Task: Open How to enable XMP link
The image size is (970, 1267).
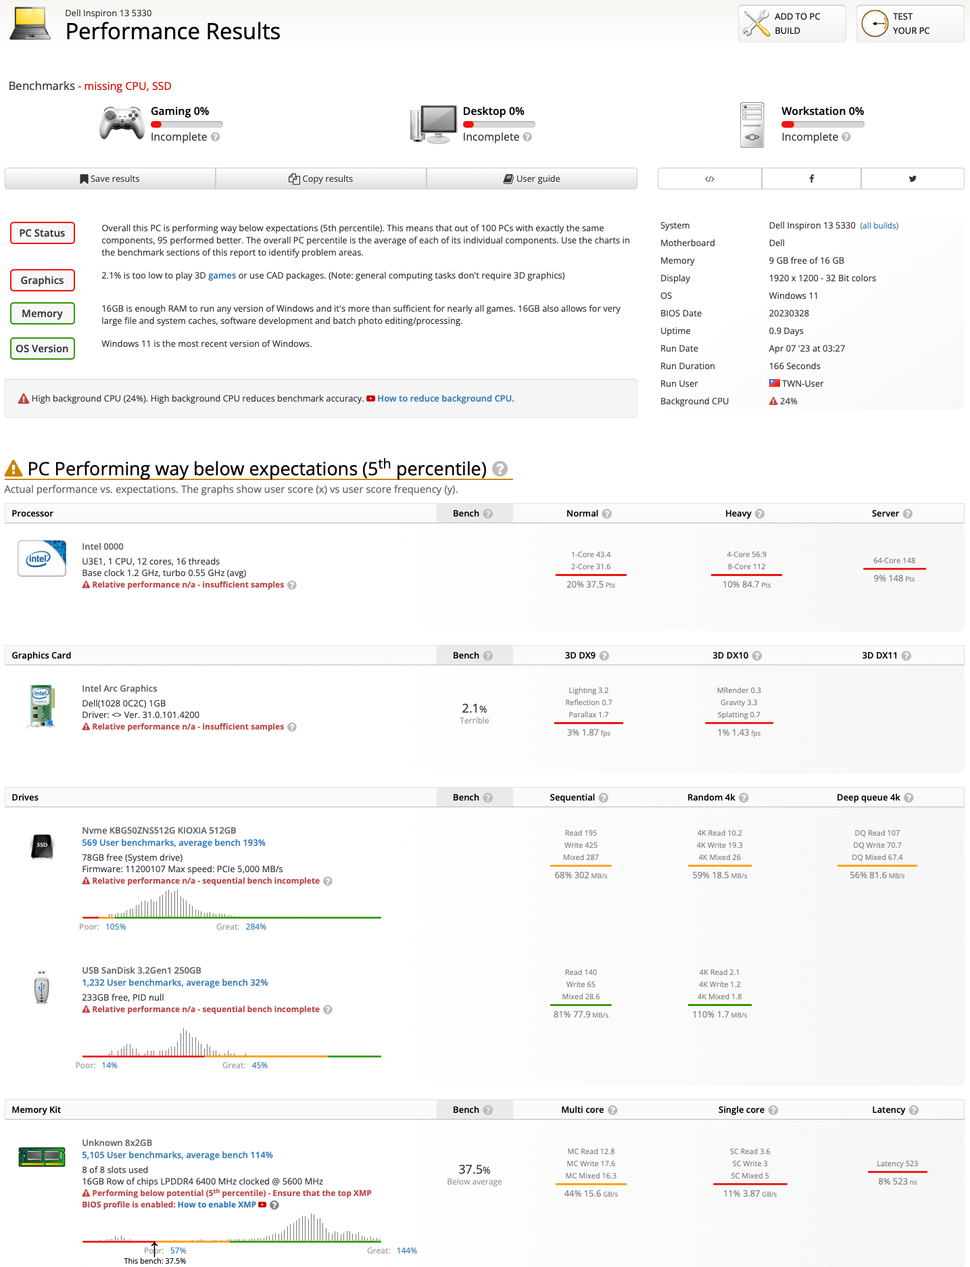Action: [x=217, y=1205]
